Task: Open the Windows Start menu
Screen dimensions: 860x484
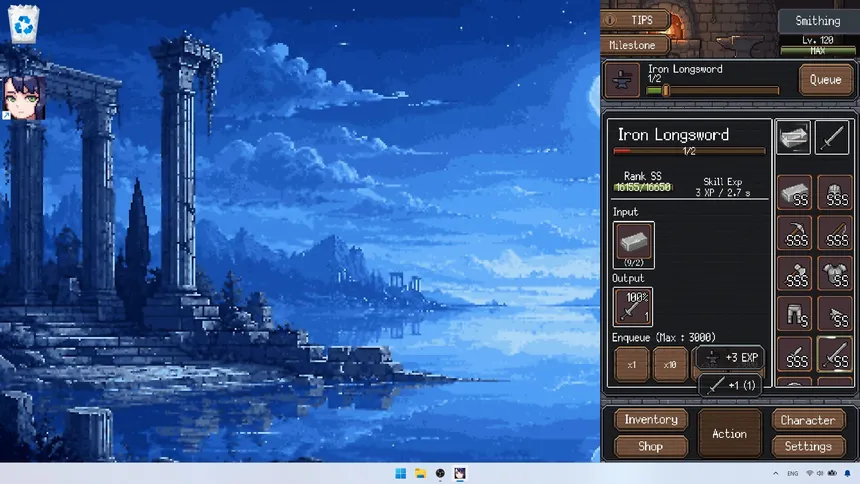Action: click(x=400, y=474)
